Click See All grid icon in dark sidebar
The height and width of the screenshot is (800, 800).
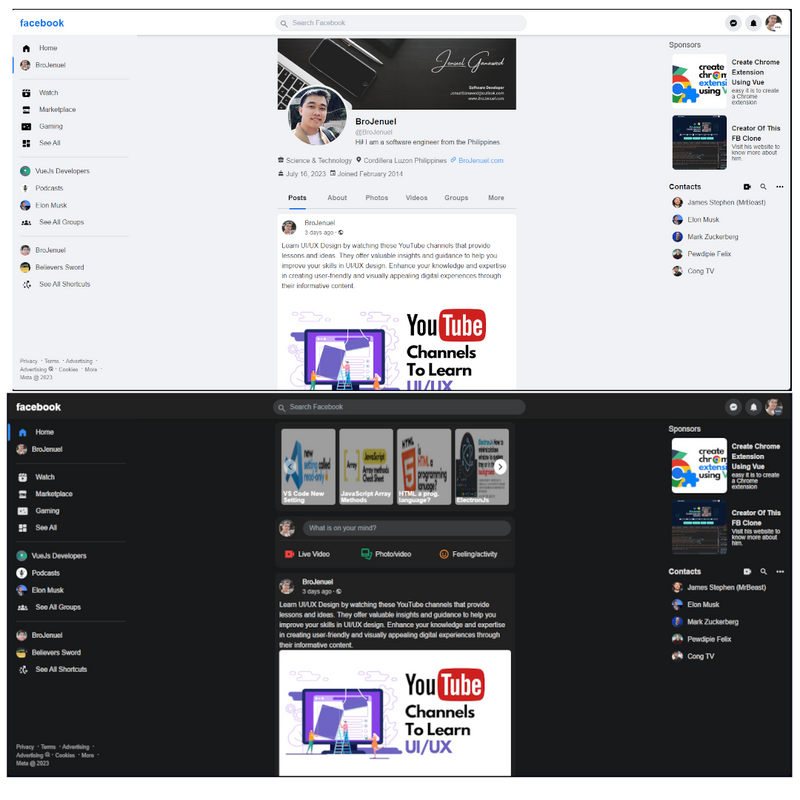[x=22, y=528]
